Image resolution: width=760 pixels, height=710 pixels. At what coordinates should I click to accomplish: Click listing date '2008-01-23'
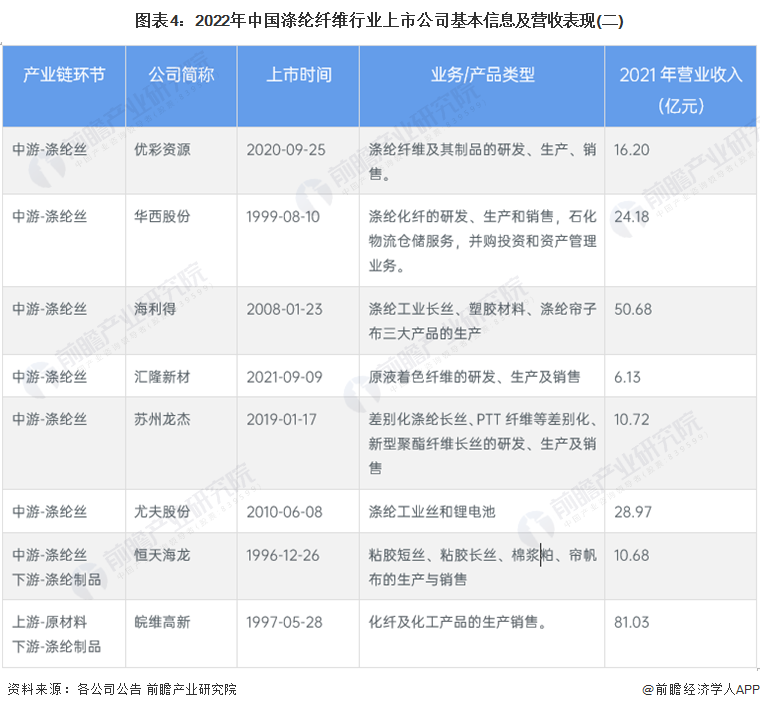click(285, 309)
